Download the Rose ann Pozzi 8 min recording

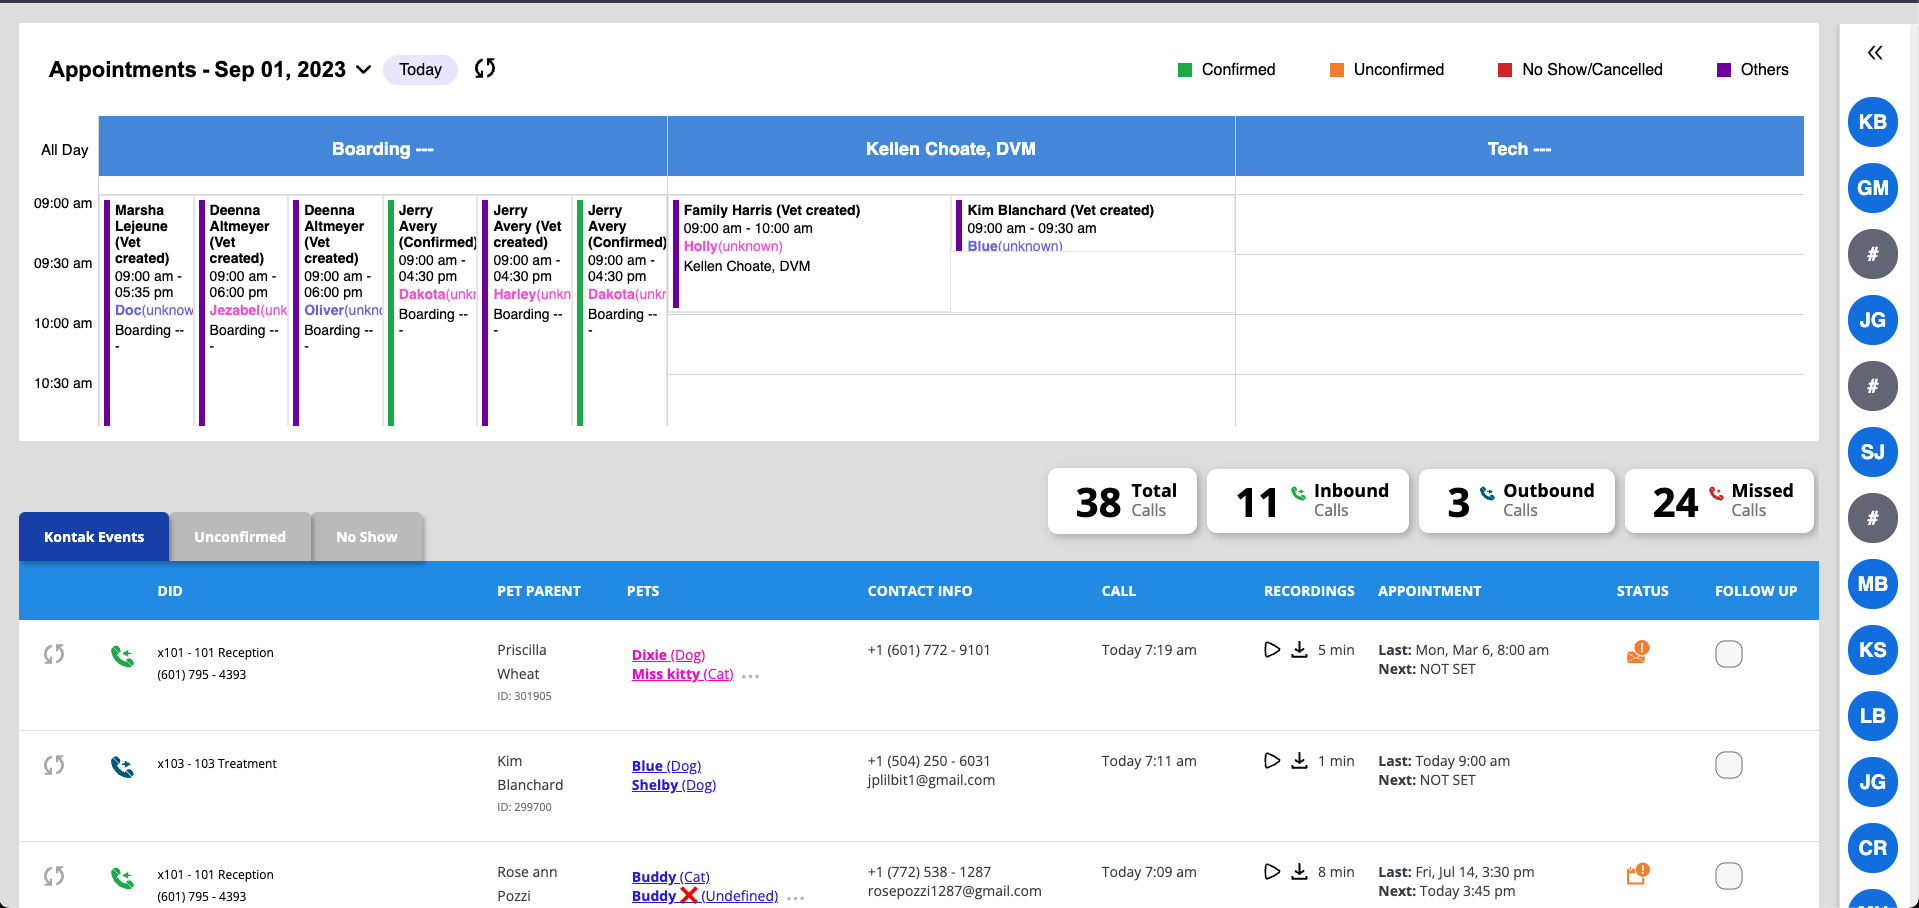1299,872
